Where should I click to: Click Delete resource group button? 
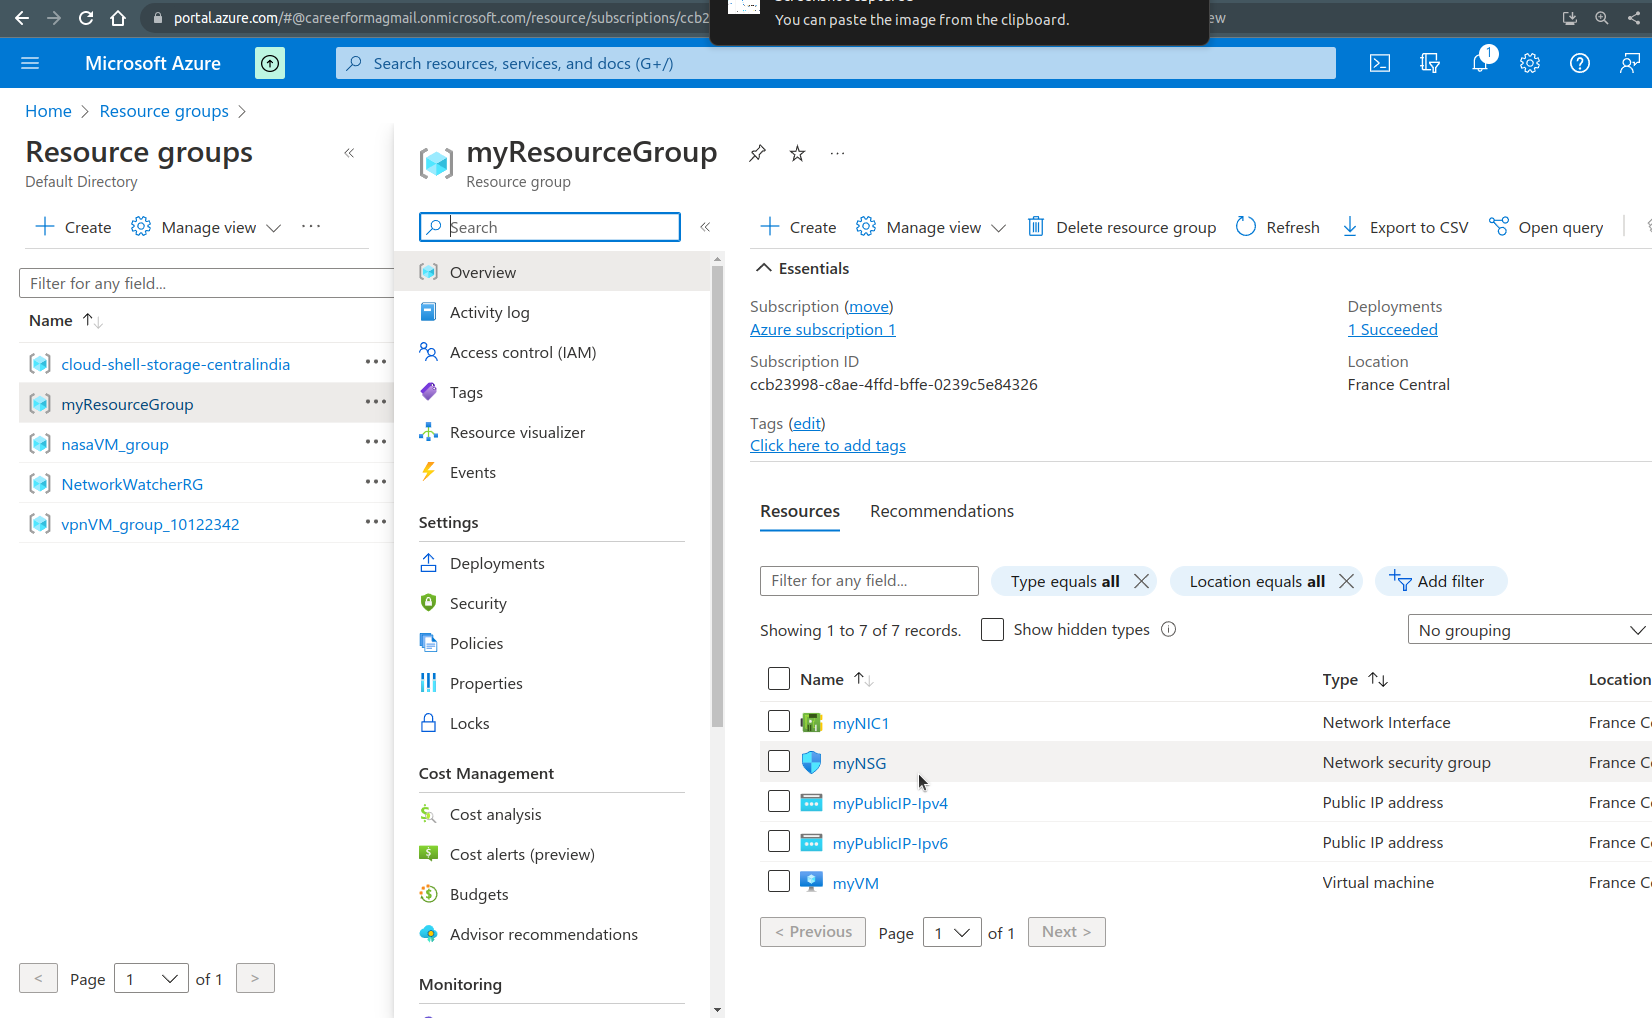click(x=1122, y=227)
